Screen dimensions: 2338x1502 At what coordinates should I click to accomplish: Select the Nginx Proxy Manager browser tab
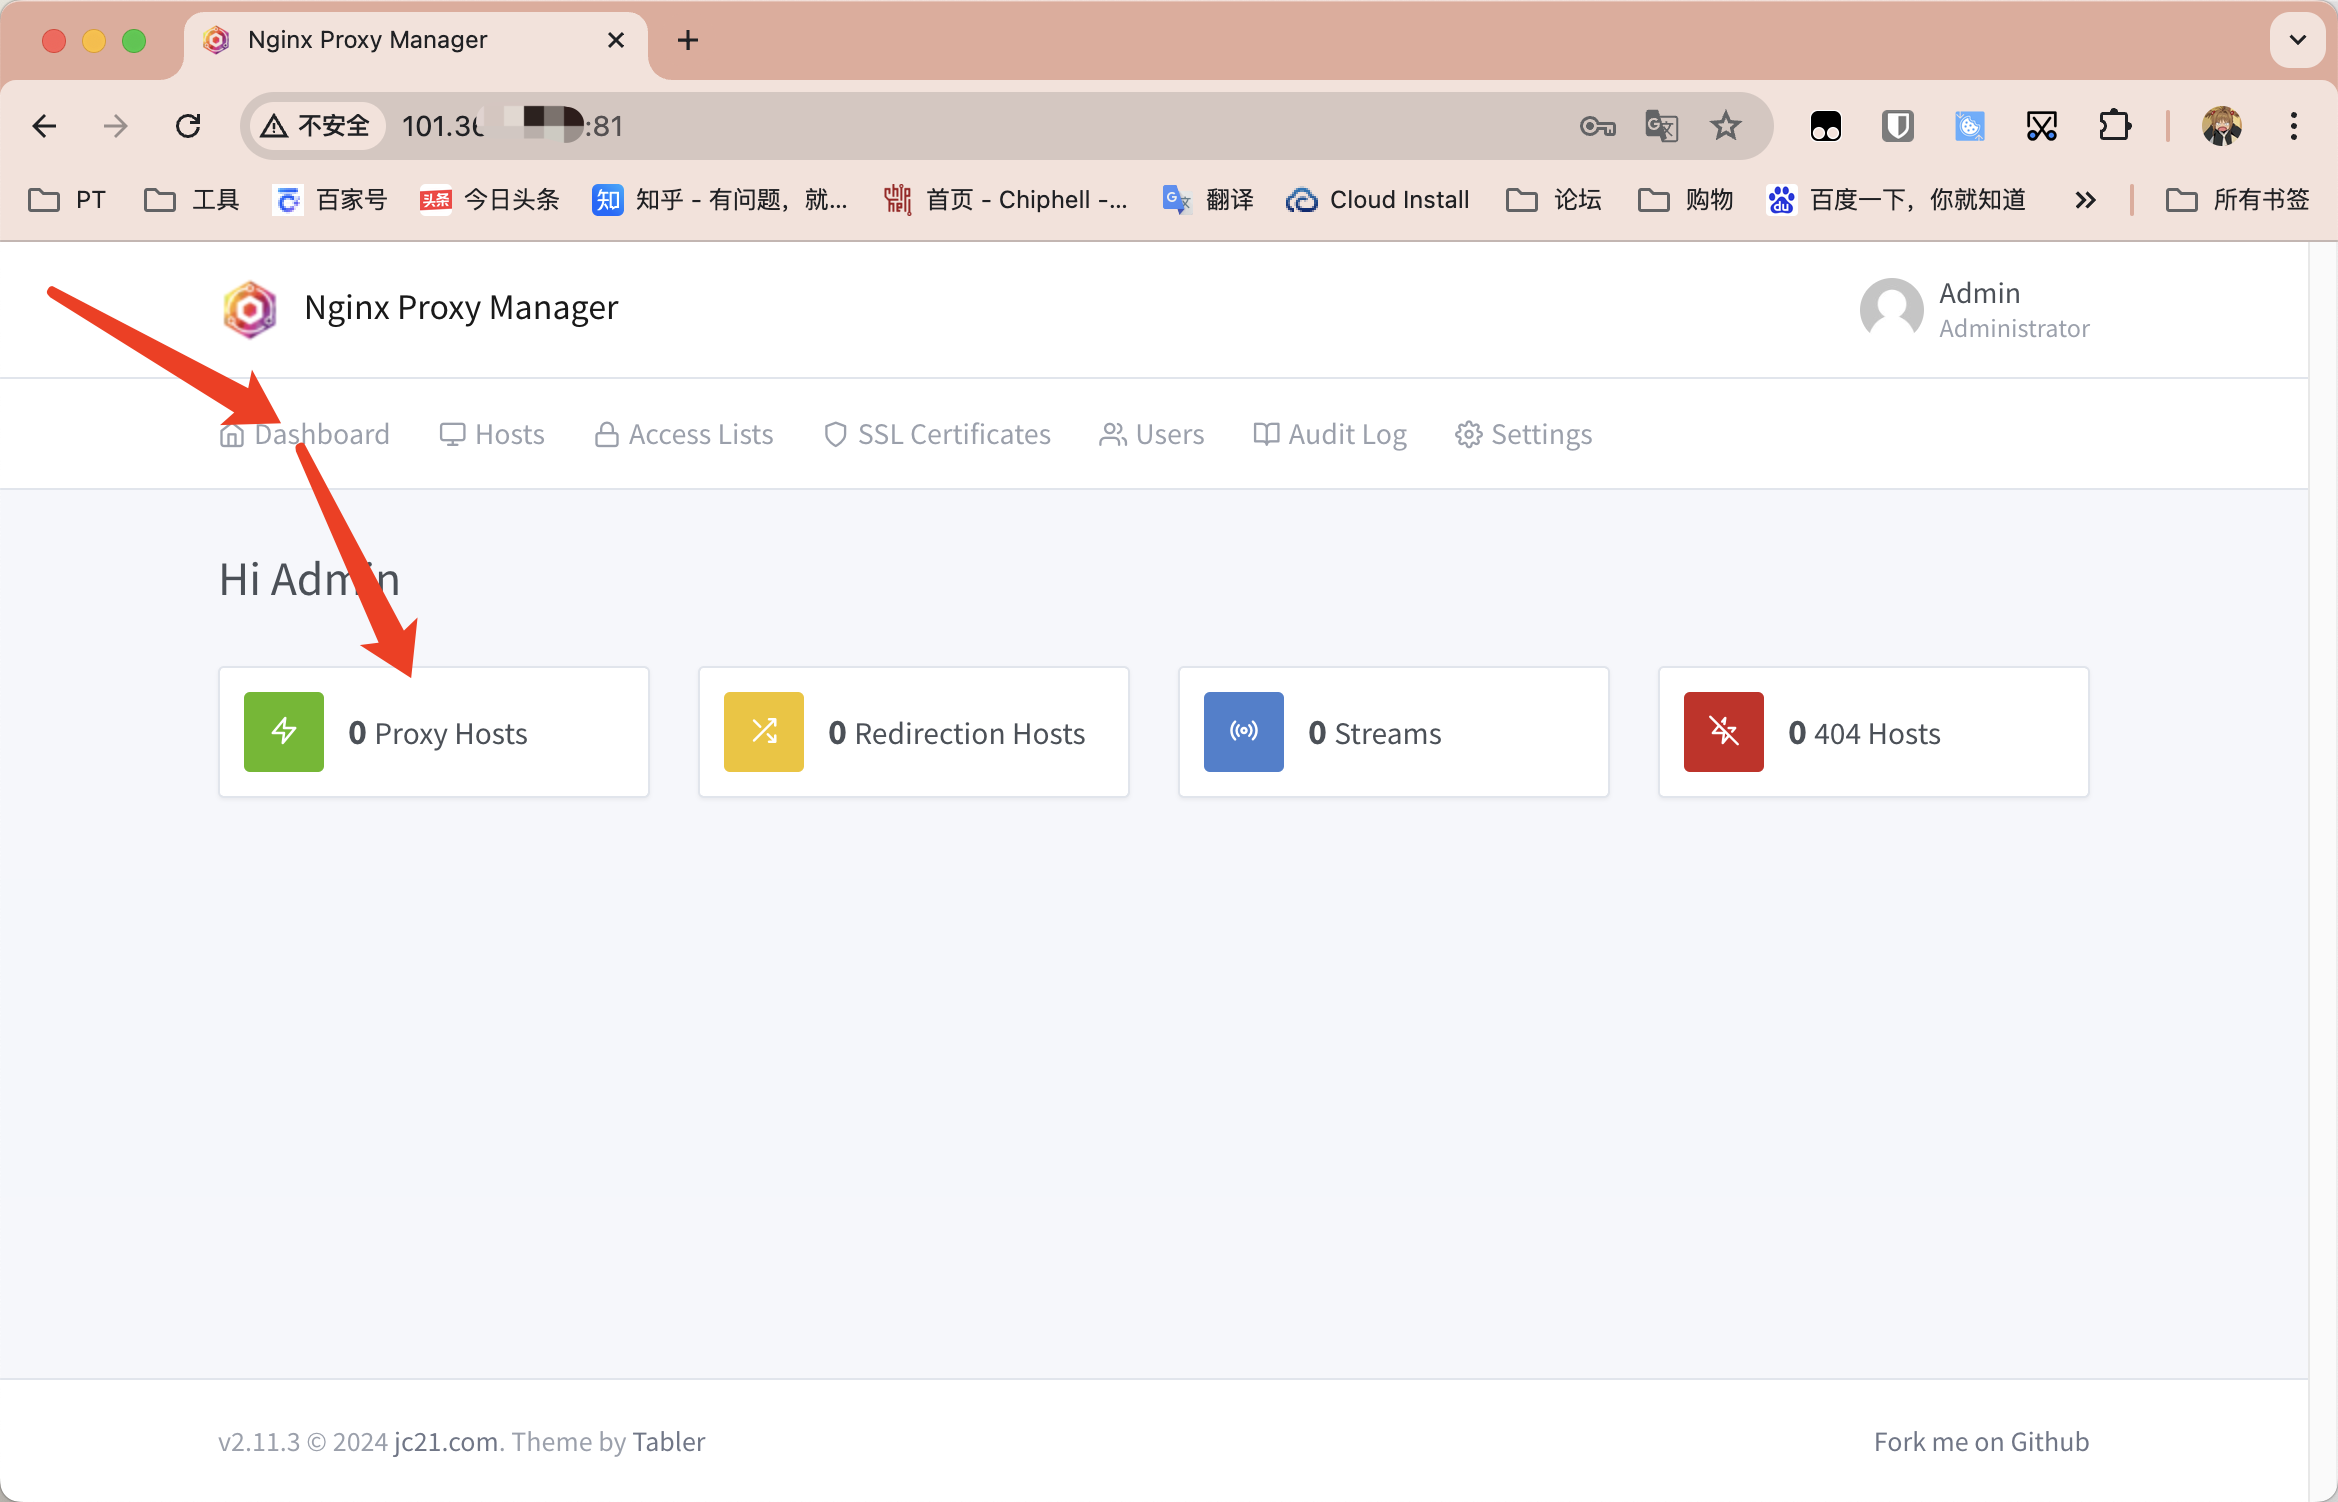(416, 40)
